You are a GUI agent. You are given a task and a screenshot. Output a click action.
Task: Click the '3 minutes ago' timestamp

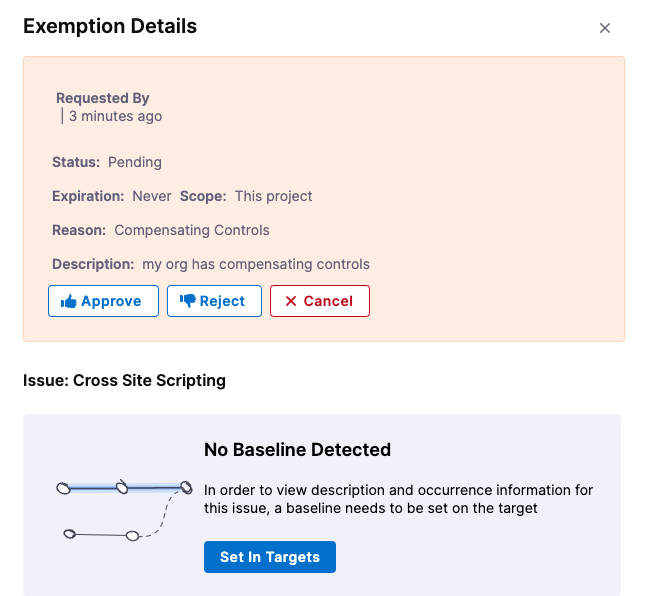[115, 116]
